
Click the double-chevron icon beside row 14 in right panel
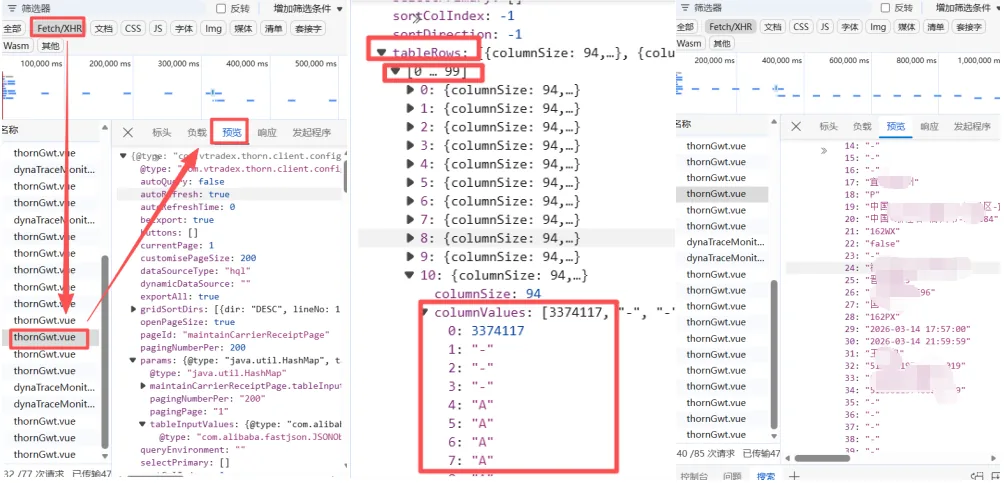pos(824,151)
